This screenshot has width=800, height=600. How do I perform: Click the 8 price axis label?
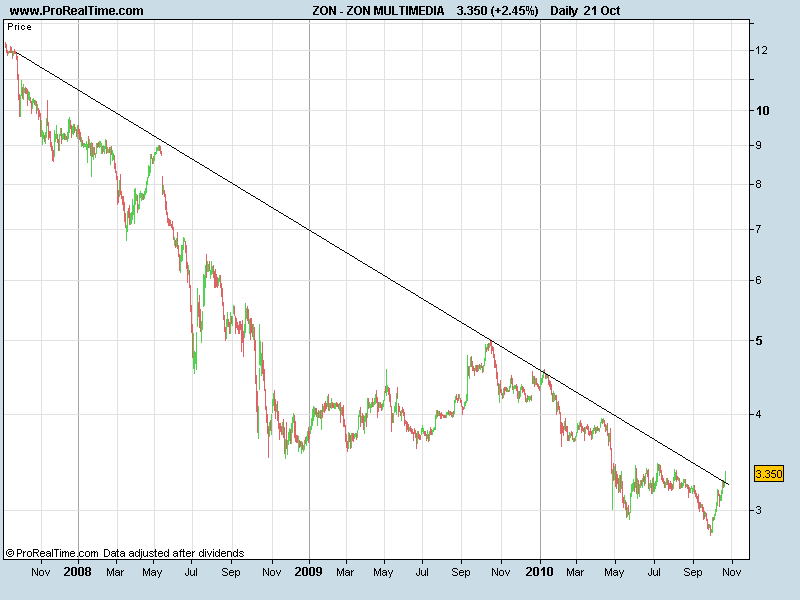[x=759, y=184]
